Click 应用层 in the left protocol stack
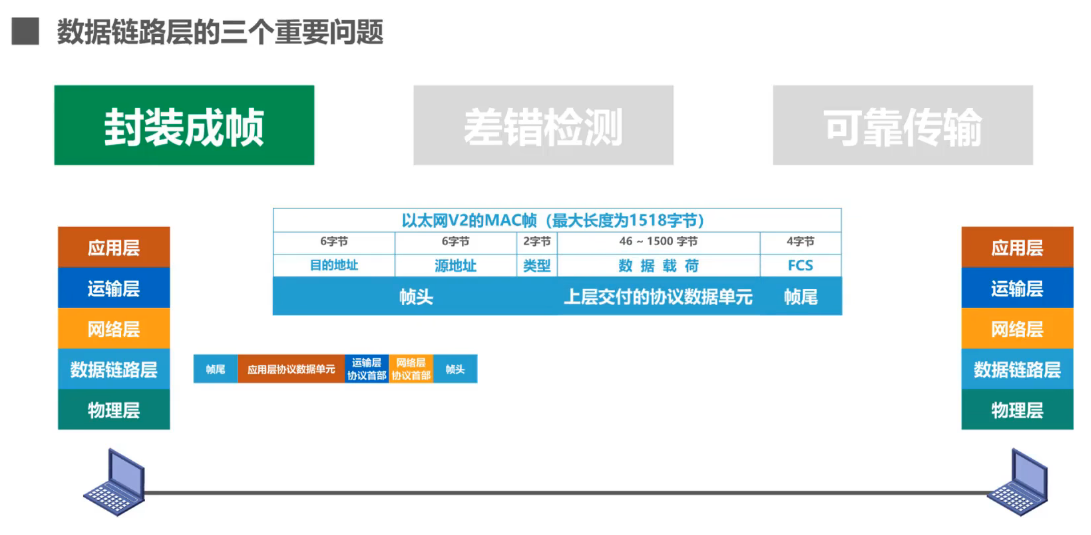Viewport: 1091px width, 535px height. 113,248
